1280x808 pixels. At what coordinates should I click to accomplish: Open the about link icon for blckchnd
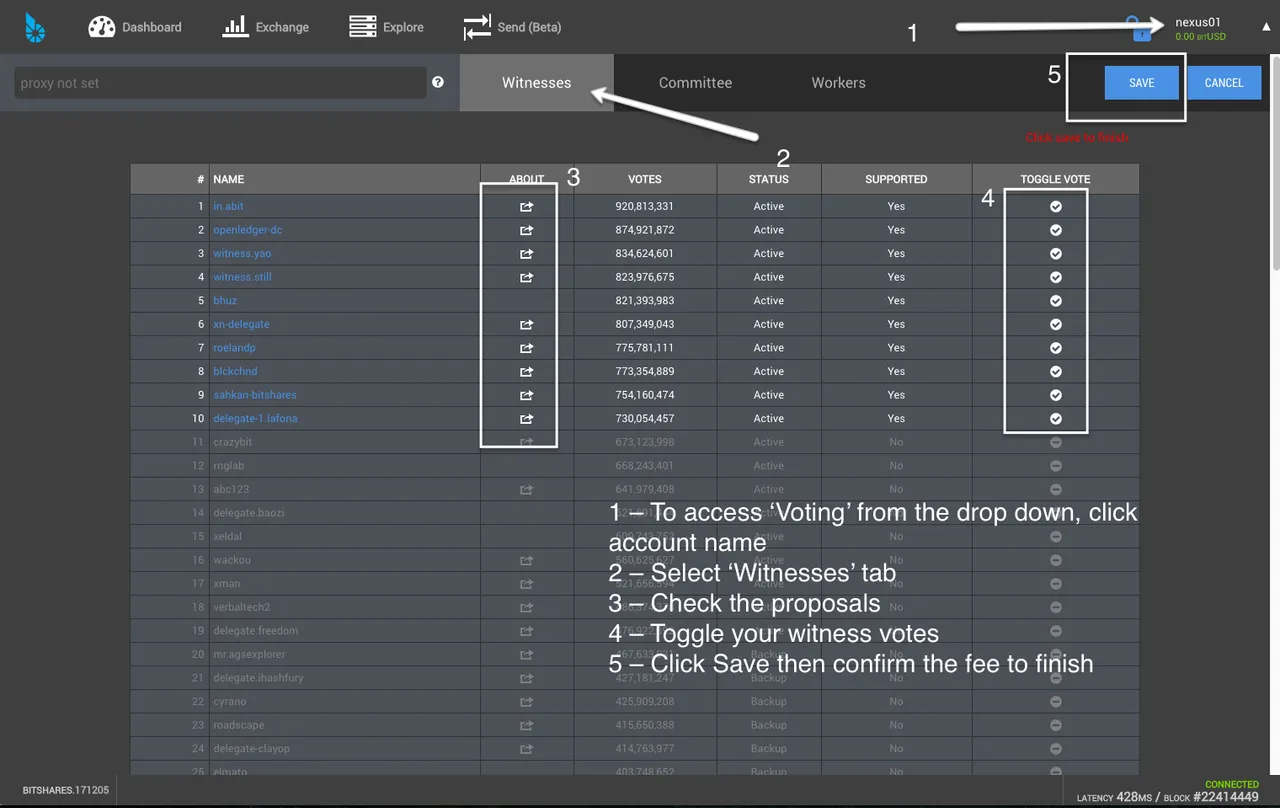[x=527, y=372]
